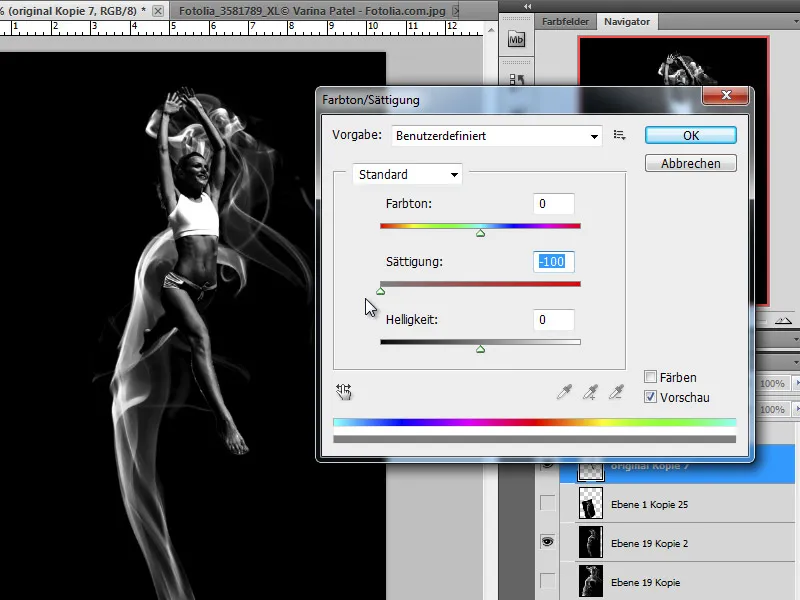Click the layer name Ebene 19 Kopie
The height and width of the screenshot is (600, 800).
645,582
